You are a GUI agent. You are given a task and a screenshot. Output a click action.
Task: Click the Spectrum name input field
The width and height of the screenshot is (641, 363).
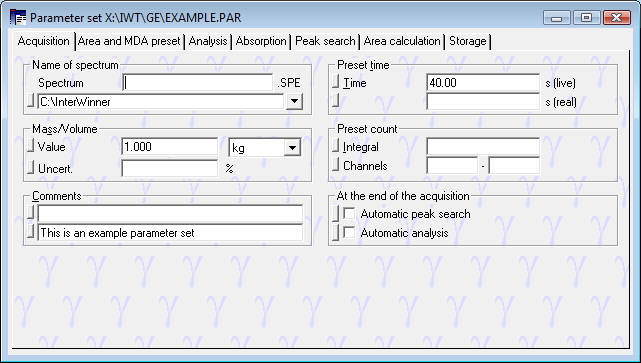pyautogui.click(x=198, y=83)
